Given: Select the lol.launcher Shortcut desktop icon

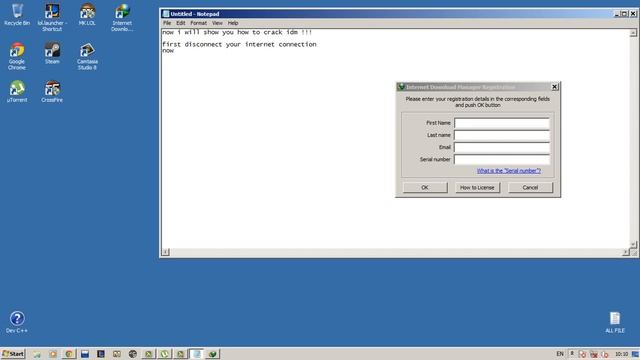Looking at the screenshot, I should pos(52,18).
